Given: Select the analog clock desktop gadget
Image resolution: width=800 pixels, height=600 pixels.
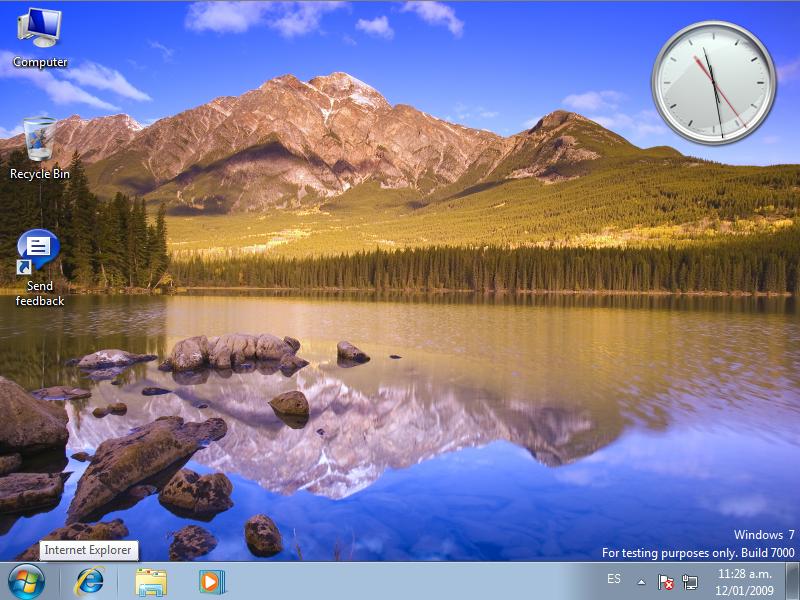Looking at the screenshot, I should [x=713, y=83].
